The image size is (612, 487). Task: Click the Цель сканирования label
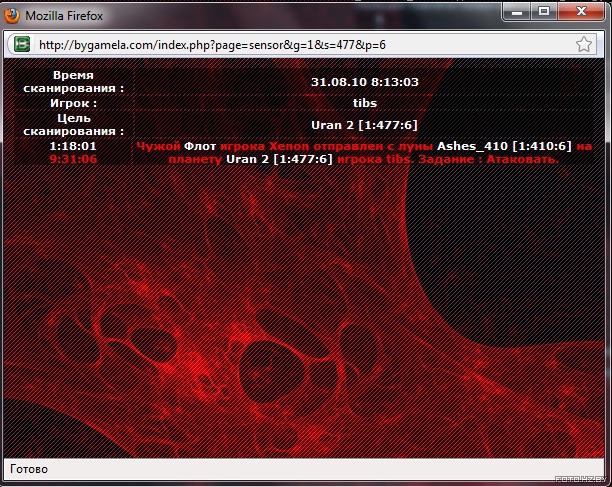point(73,124)
